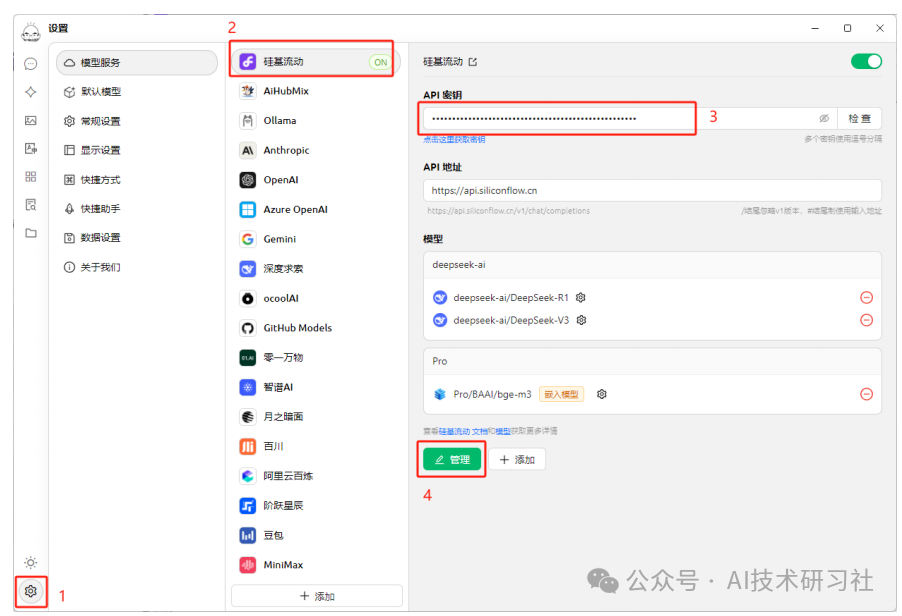Click the ON badge on 硅基流动
Screen dimensions: 902x616
tap(380, 62)
